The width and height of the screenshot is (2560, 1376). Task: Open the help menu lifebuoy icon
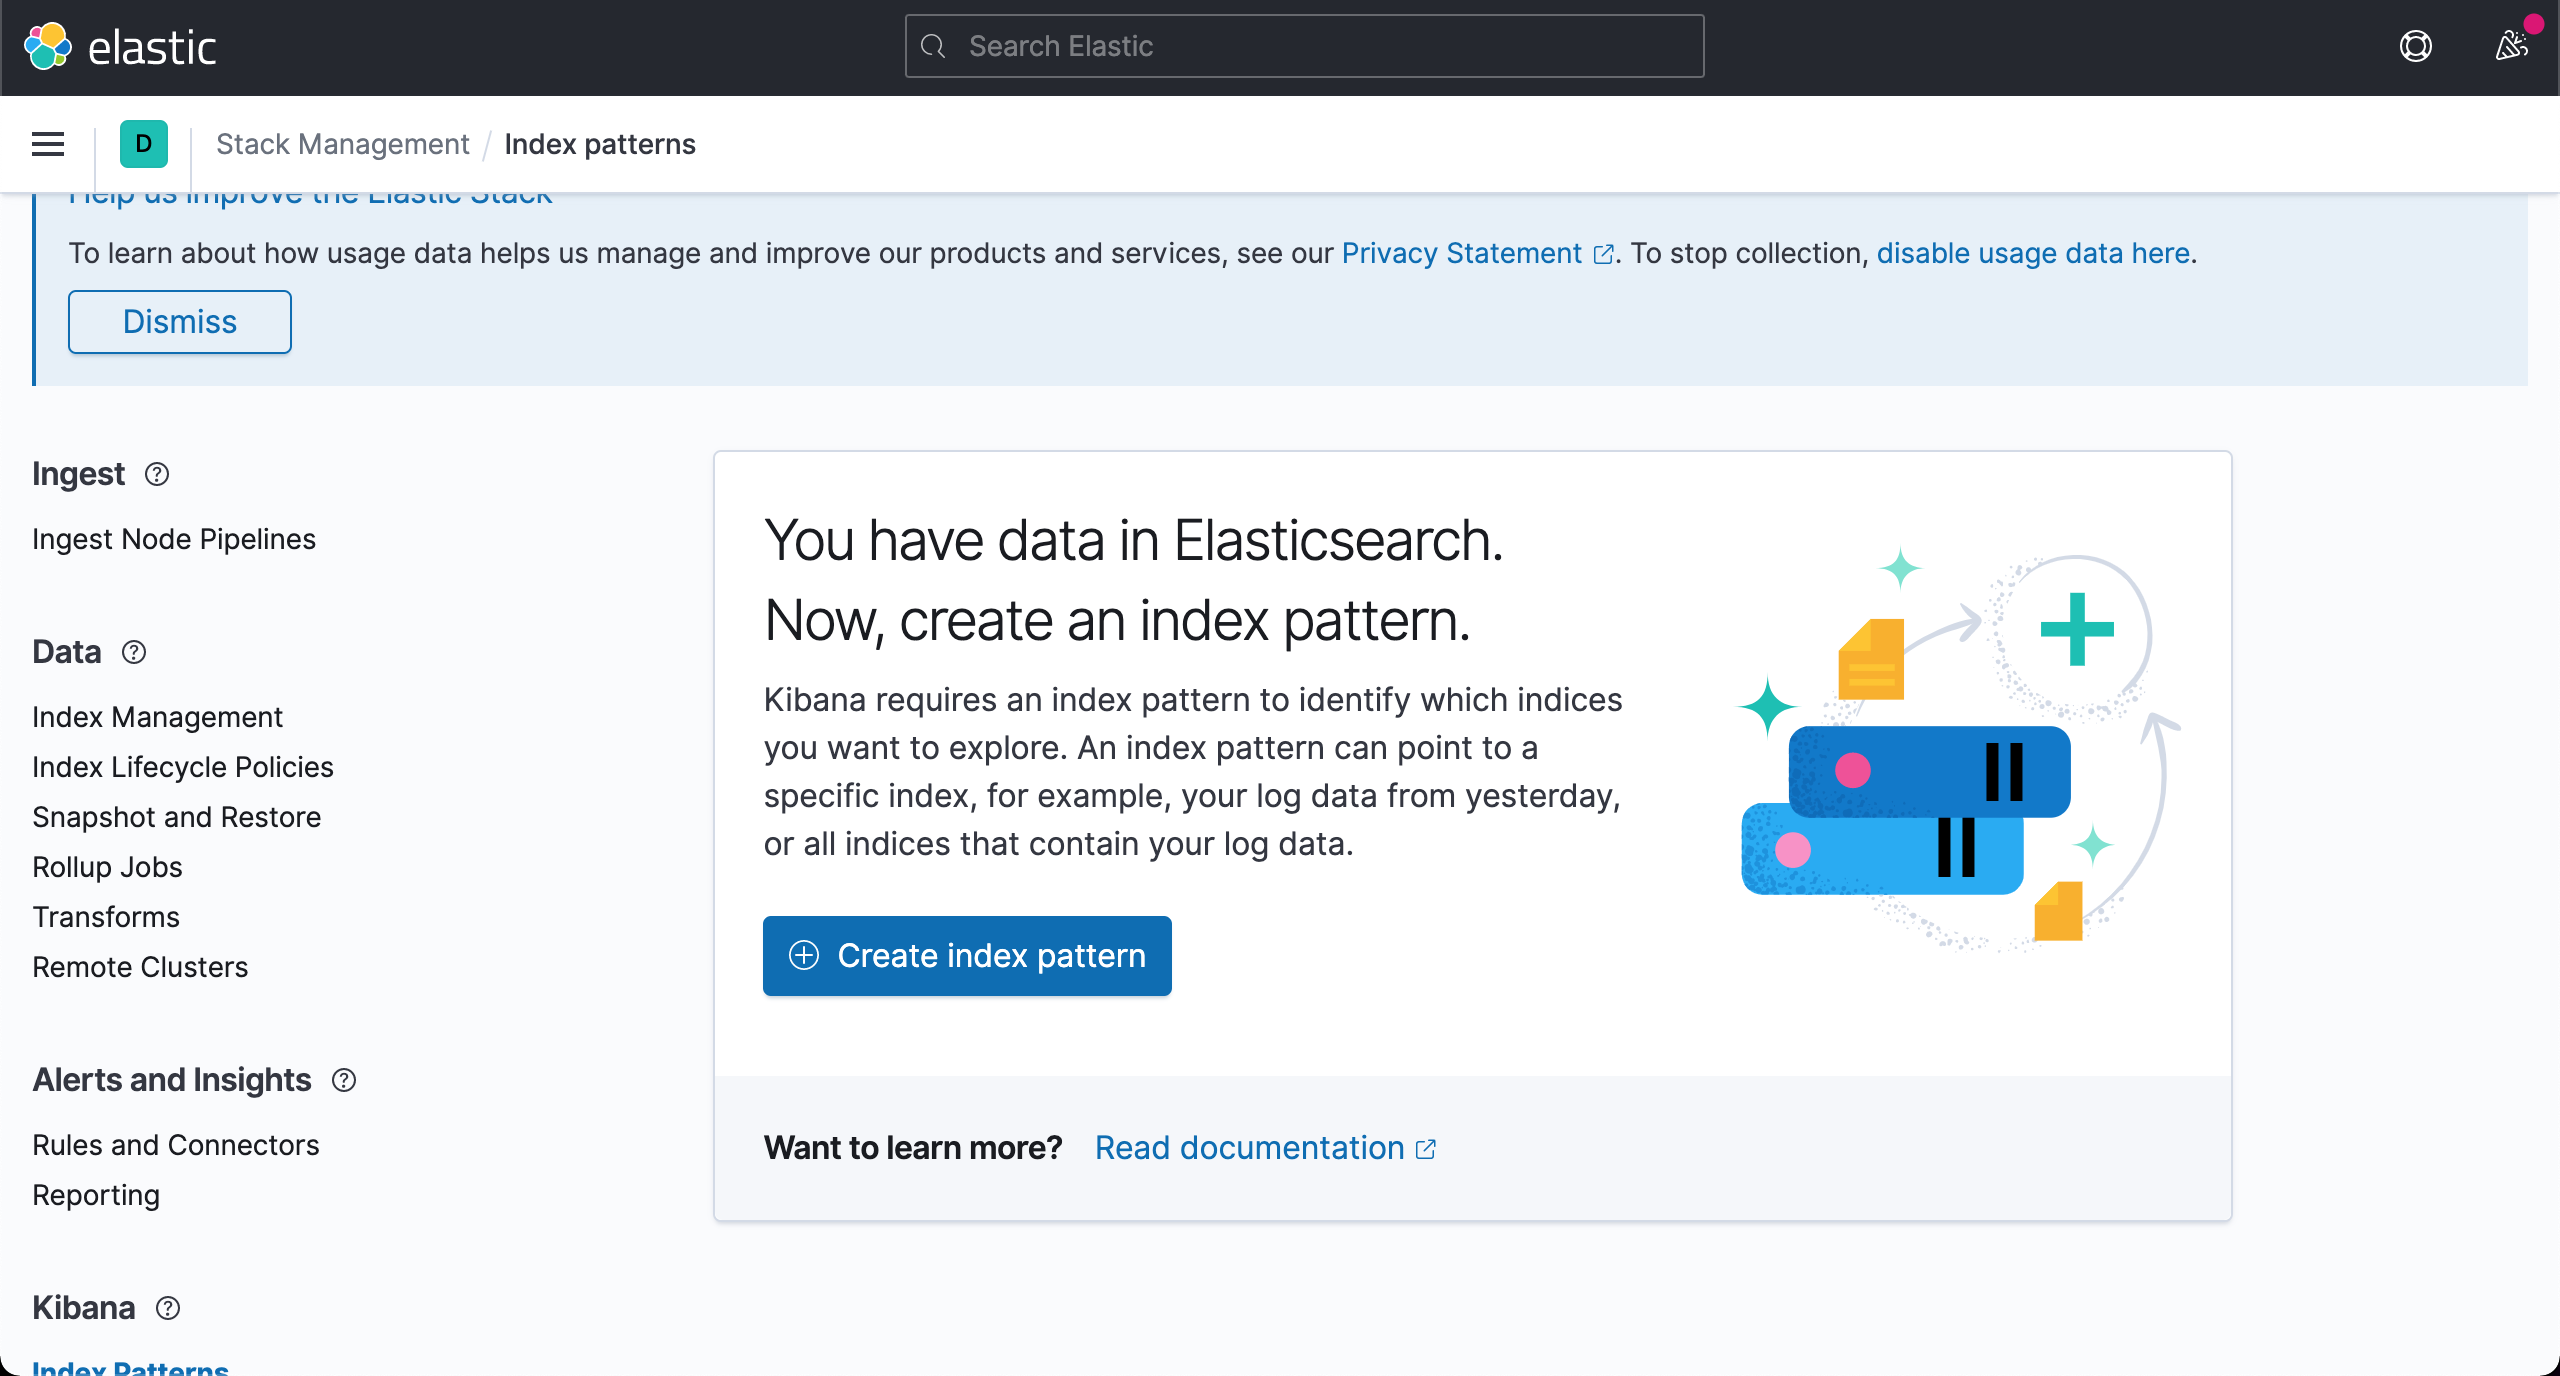tap(2415, 46)
